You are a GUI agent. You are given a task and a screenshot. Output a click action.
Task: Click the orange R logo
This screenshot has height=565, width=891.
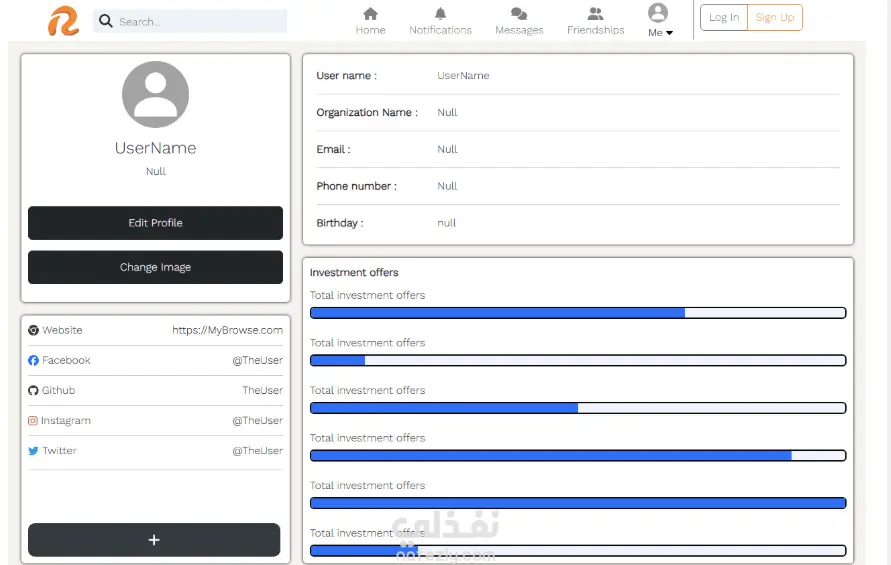(x=63, y=21)
